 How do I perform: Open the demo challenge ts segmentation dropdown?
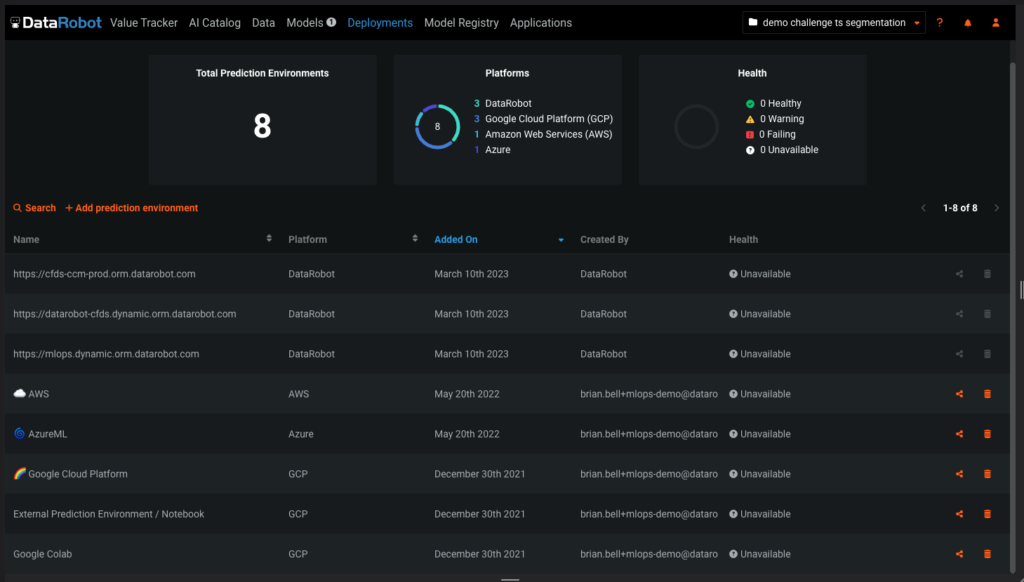pyautogui.click(x=834, y=23)
